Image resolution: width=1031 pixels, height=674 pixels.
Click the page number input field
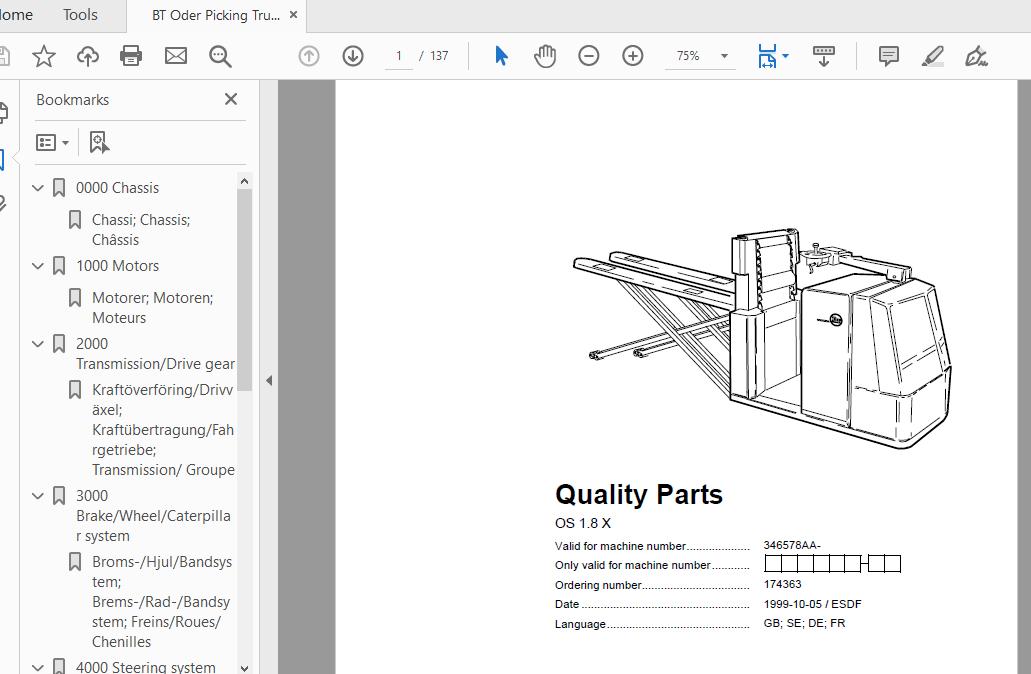pyautogui.click(x=398, y=57)
